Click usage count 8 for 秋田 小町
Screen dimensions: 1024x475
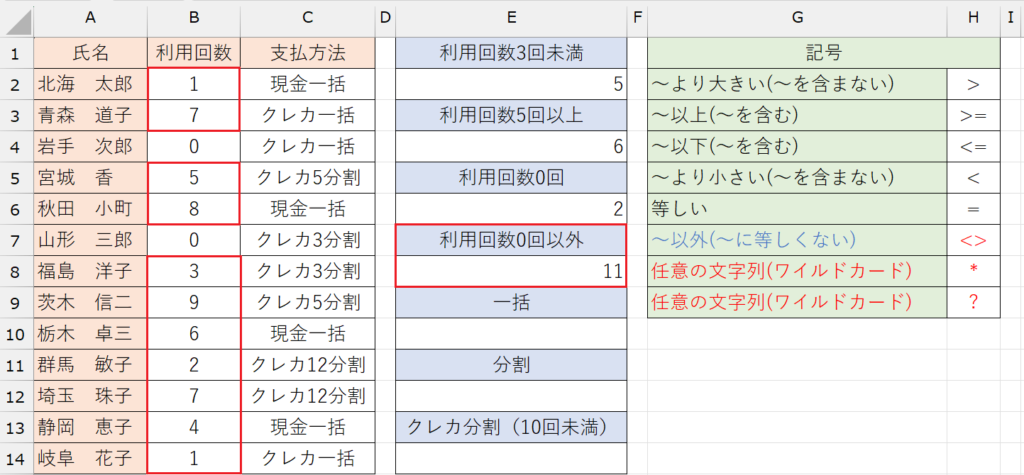click(194, 209)
